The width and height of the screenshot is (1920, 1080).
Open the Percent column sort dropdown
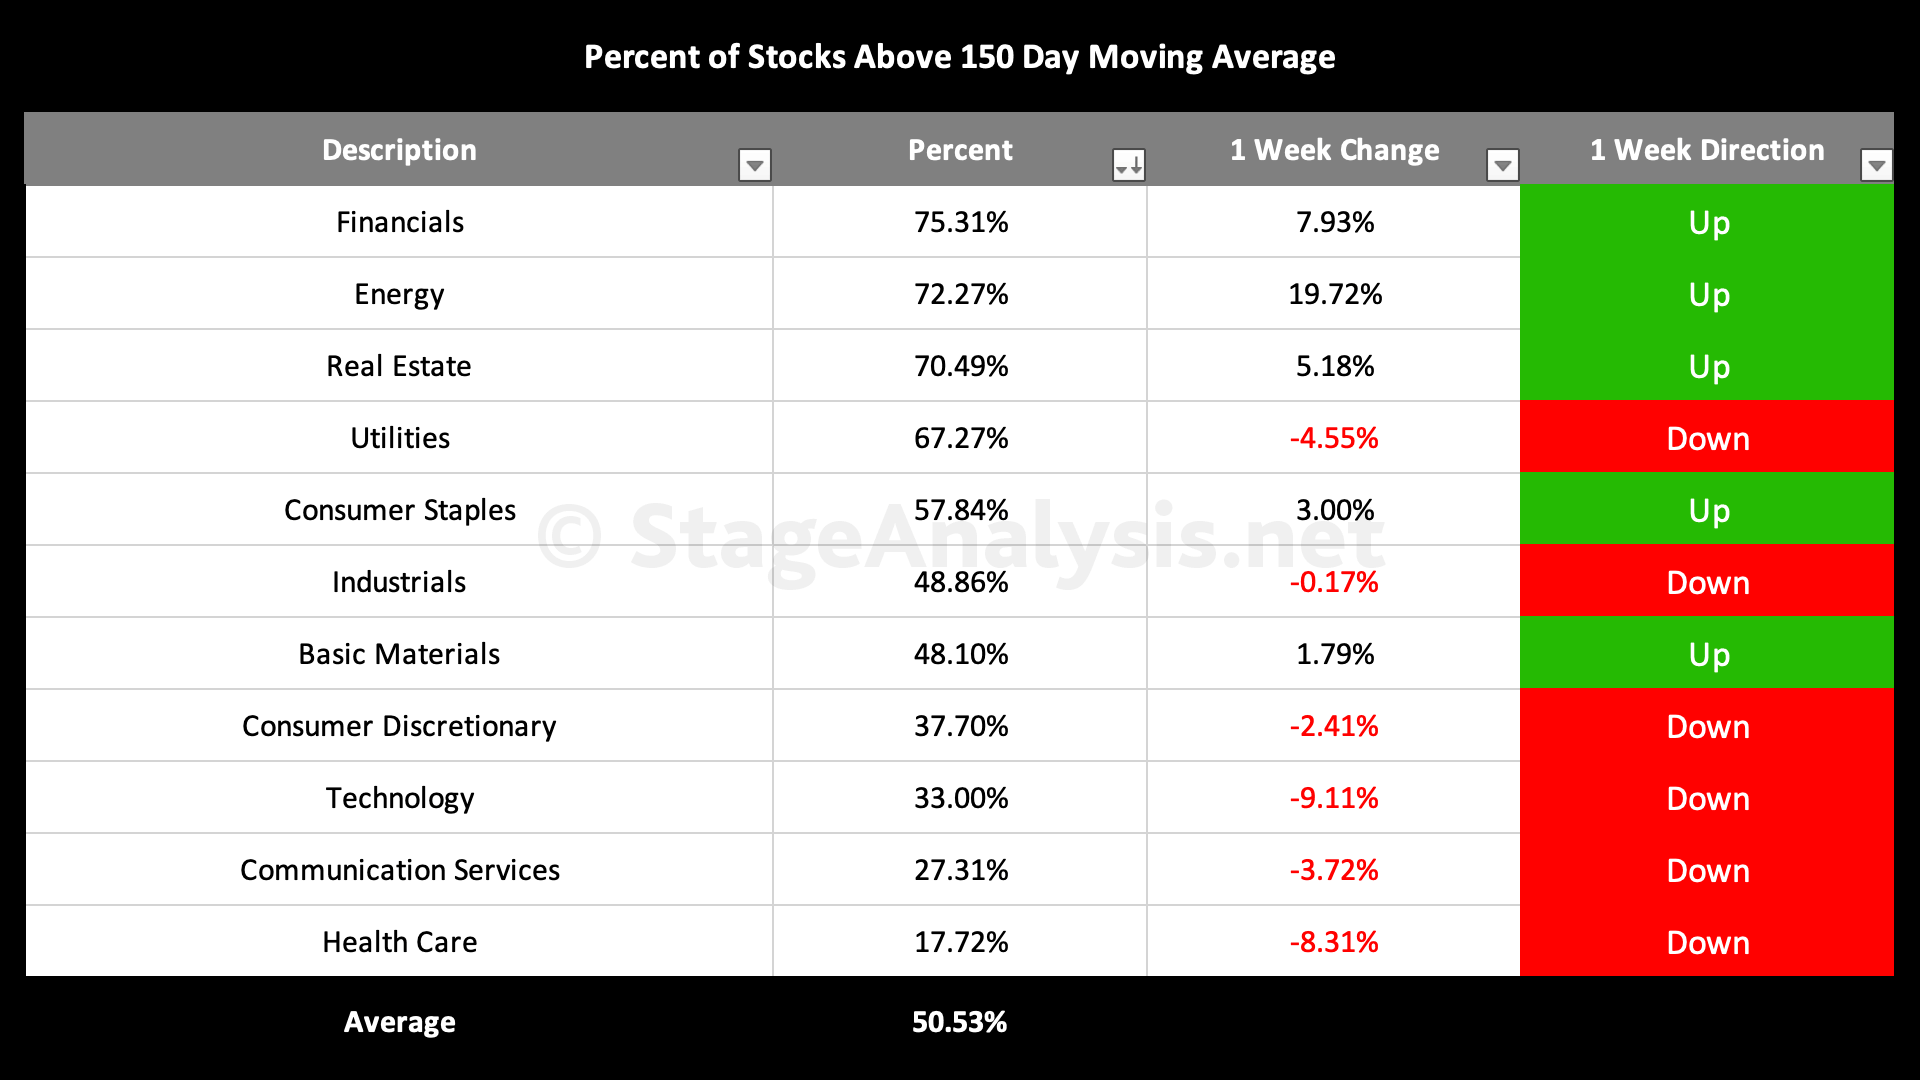point(1129,164)
